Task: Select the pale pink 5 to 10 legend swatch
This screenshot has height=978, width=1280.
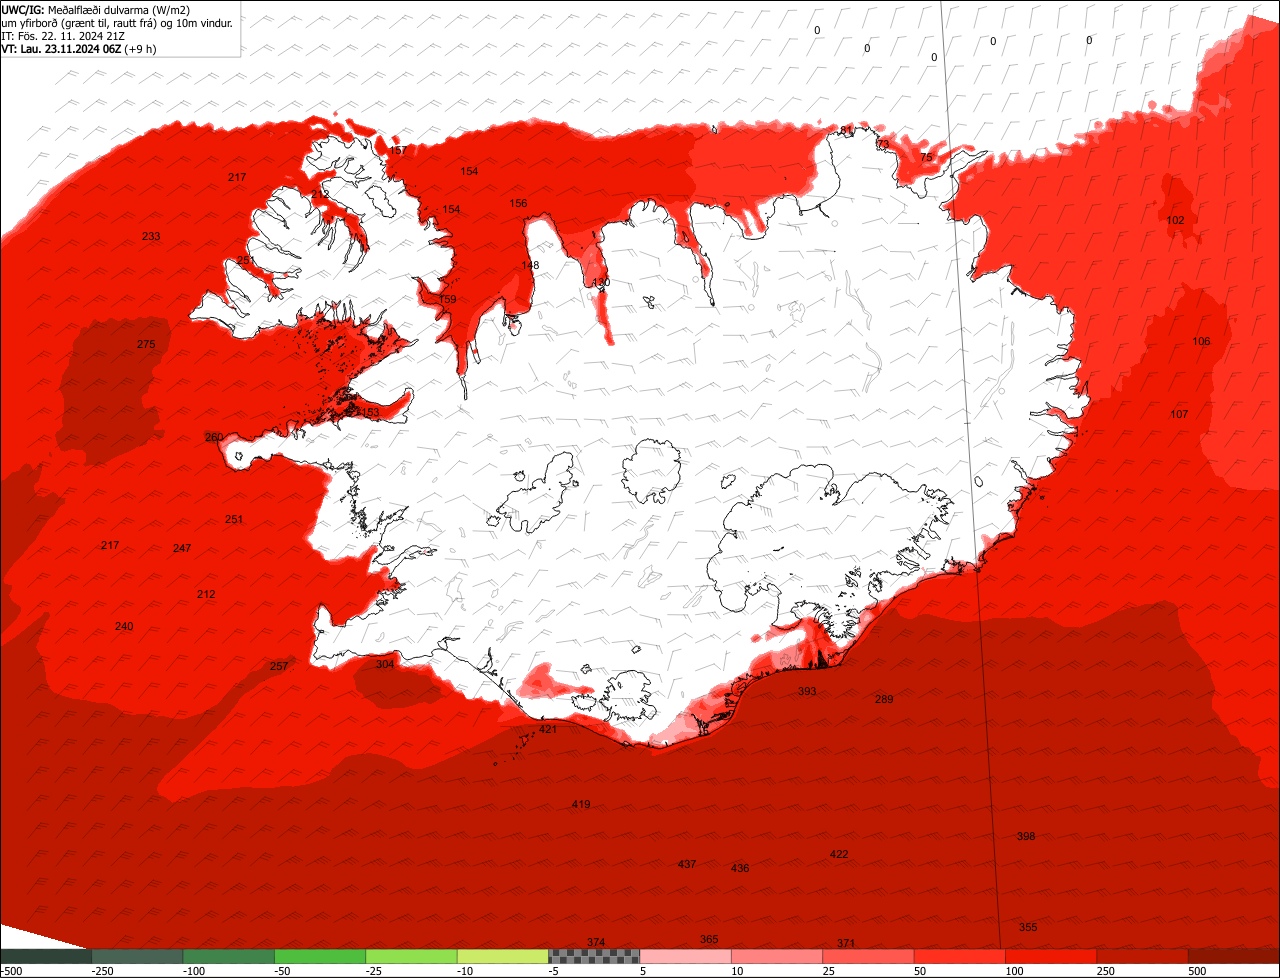Action: pyautogui.click(x=686, y=956)
